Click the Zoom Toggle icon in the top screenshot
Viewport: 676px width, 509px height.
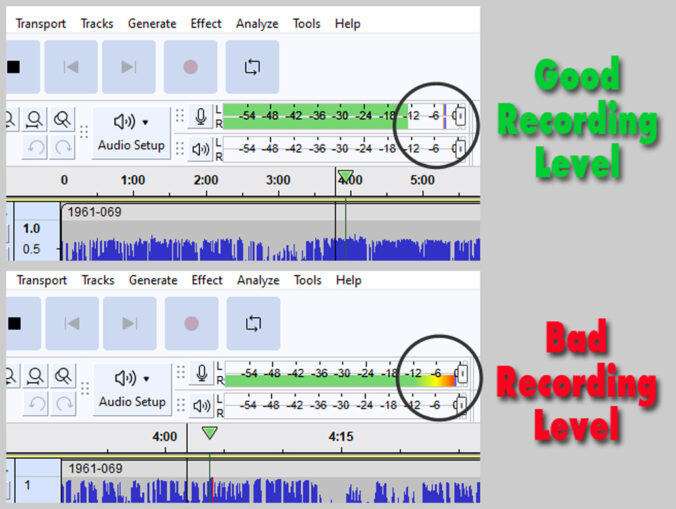click(63, 119)
